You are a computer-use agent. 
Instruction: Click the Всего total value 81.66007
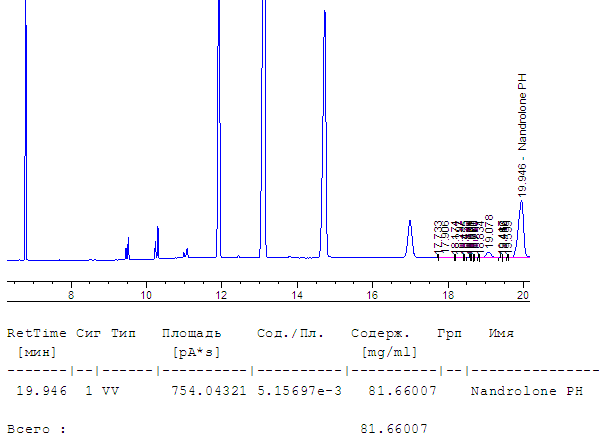pos(394,429)
